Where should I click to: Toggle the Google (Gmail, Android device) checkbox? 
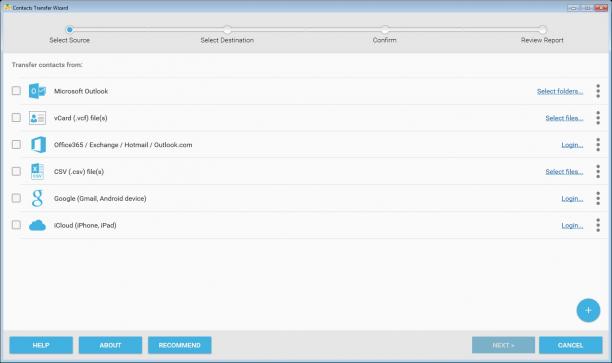16,198
